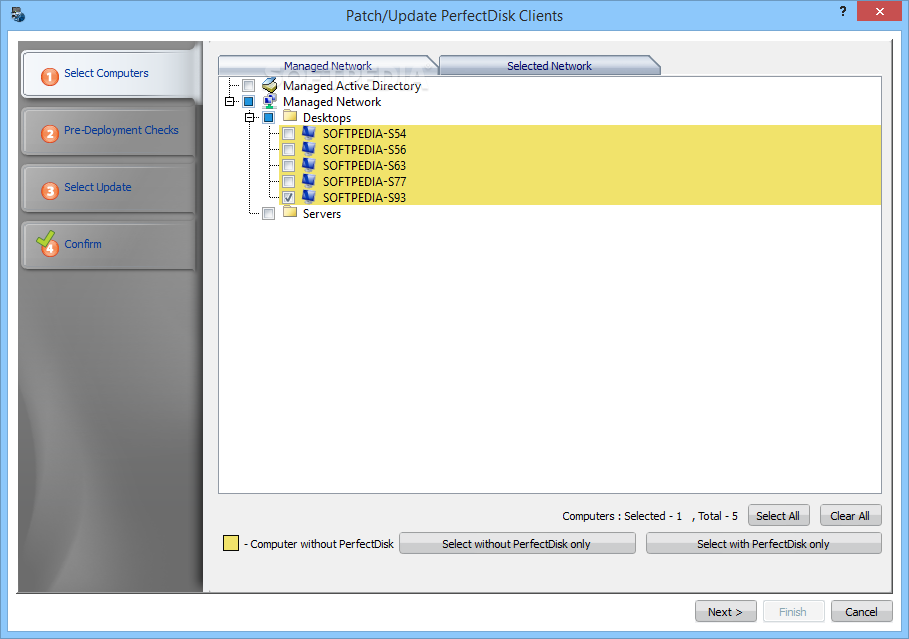Toggle the Managed Active Directory checkbox
Image resolution: width=909 pixels, height=639 pixels.
249,85
